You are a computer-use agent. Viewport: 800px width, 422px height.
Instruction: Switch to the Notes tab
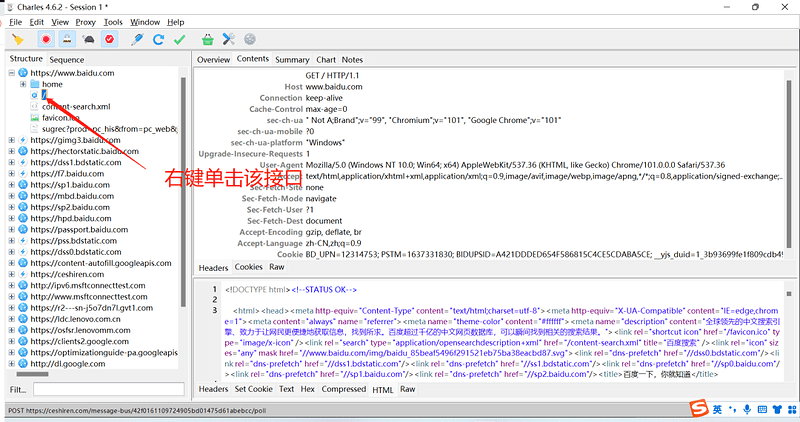pyautogui.click(x=352, y=60)
